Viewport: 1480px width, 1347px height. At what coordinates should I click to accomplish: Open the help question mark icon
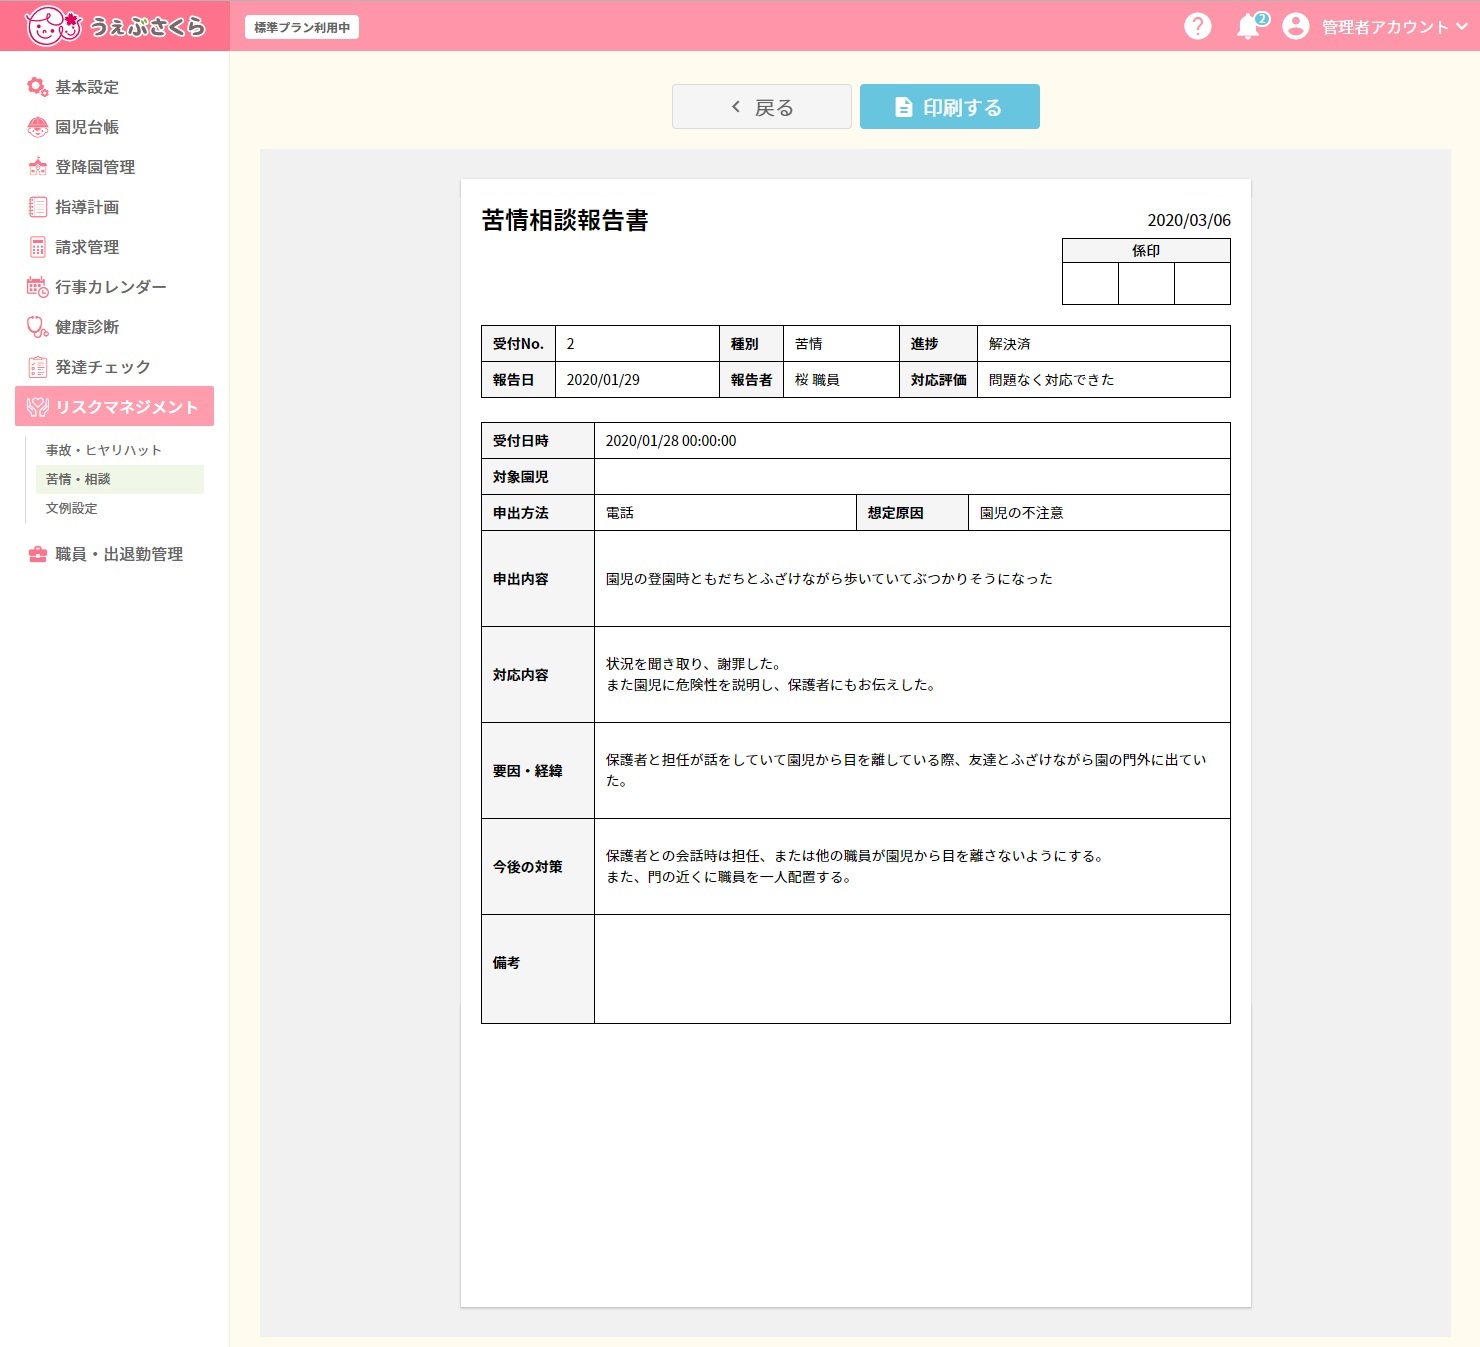(x=1198, y=26)
